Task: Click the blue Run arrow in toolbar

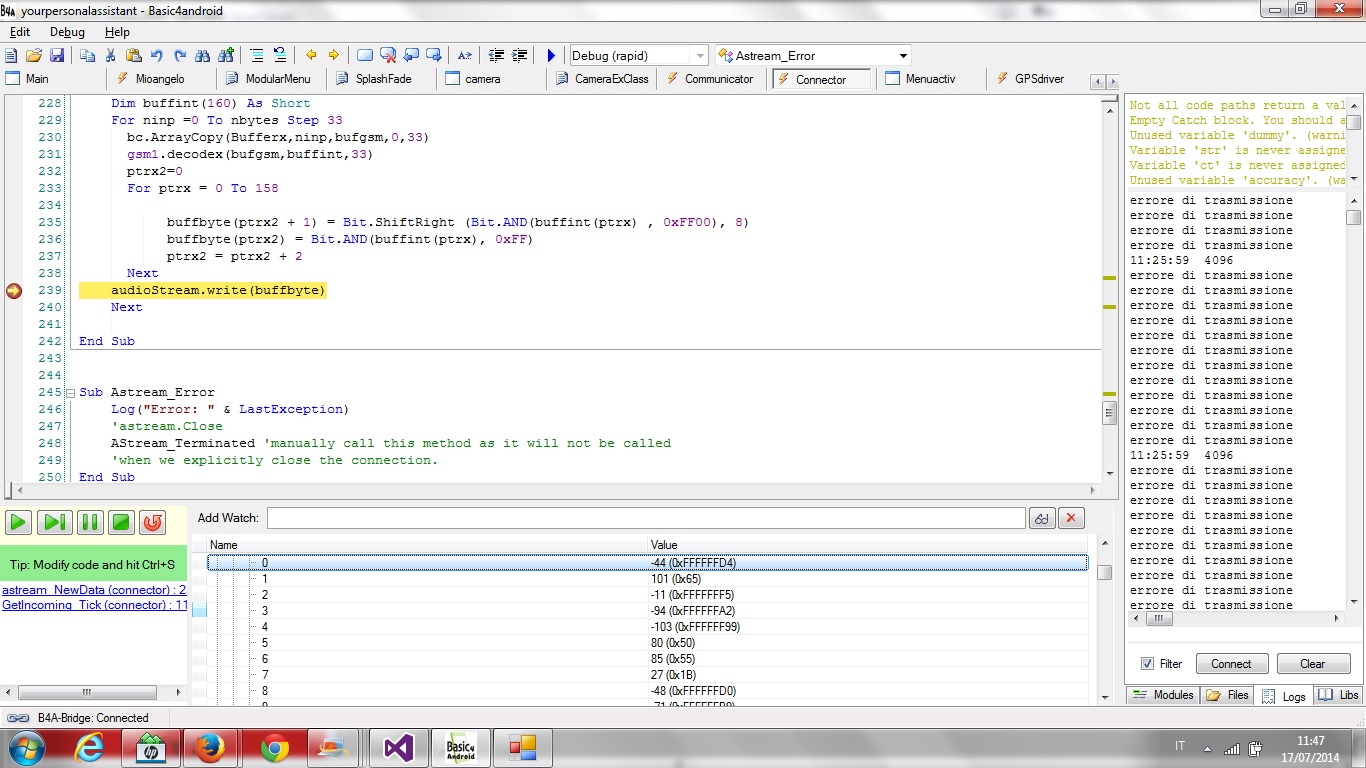Action: (551, 56)
